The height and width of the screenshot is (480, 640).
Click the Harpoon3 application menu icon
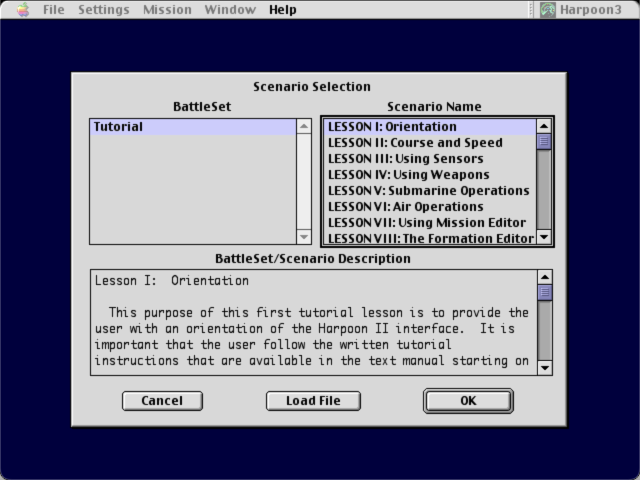(547, 9)
